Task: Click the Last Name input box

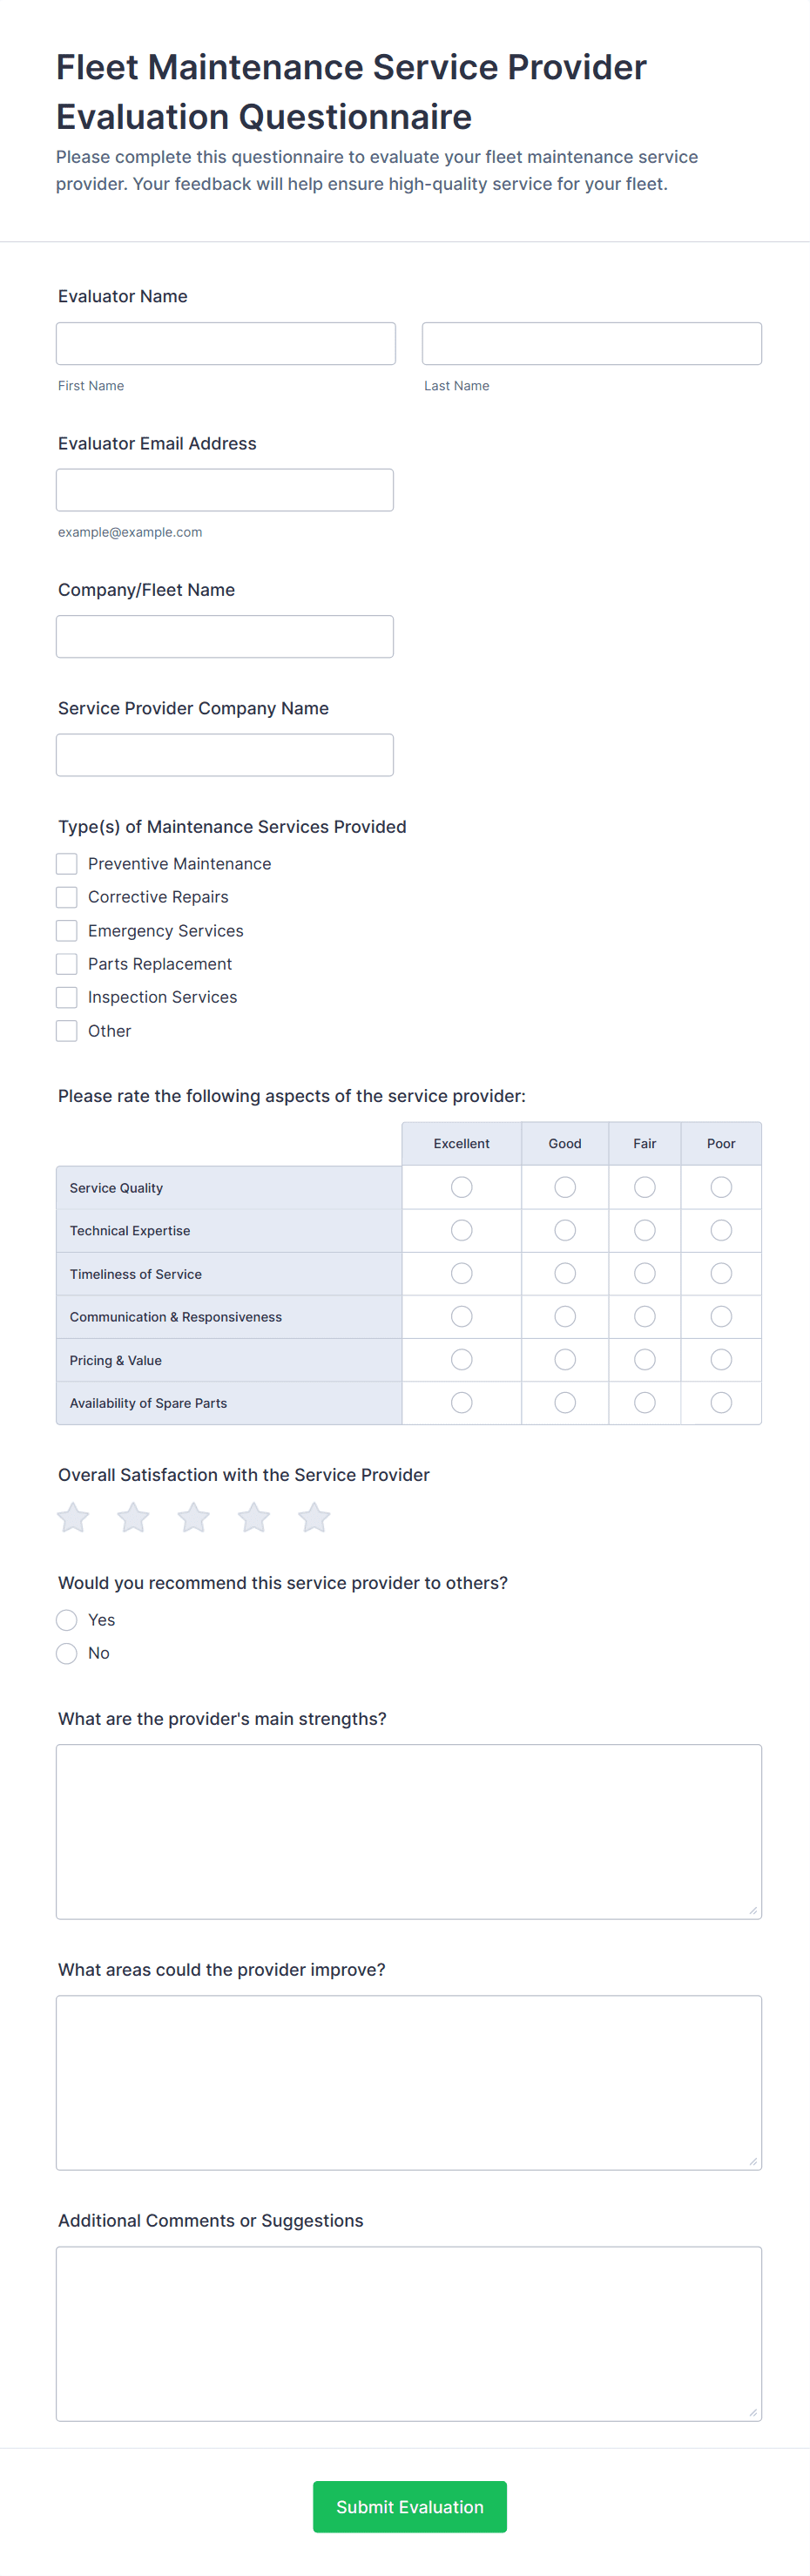Action: (592, 343)
